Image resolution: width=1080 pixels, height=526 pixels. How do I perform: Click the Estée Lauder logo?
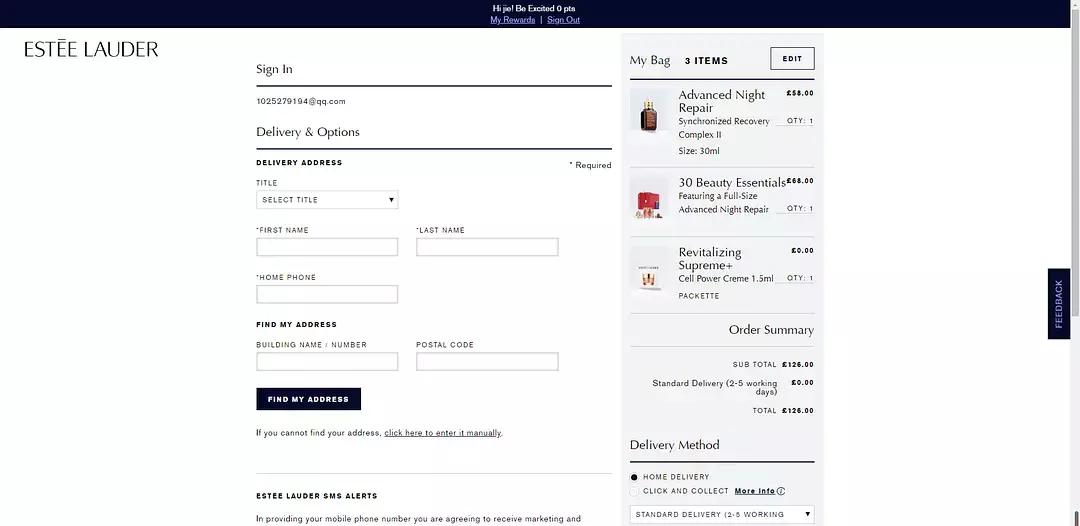tap(91, 49)
